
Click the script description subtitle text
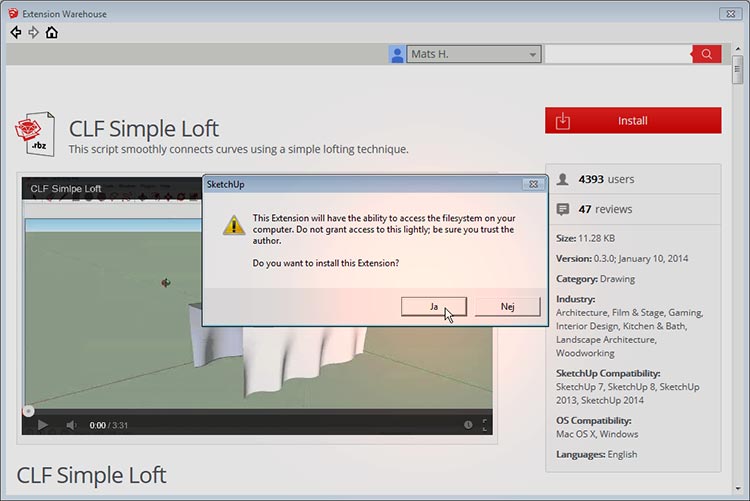238,149
